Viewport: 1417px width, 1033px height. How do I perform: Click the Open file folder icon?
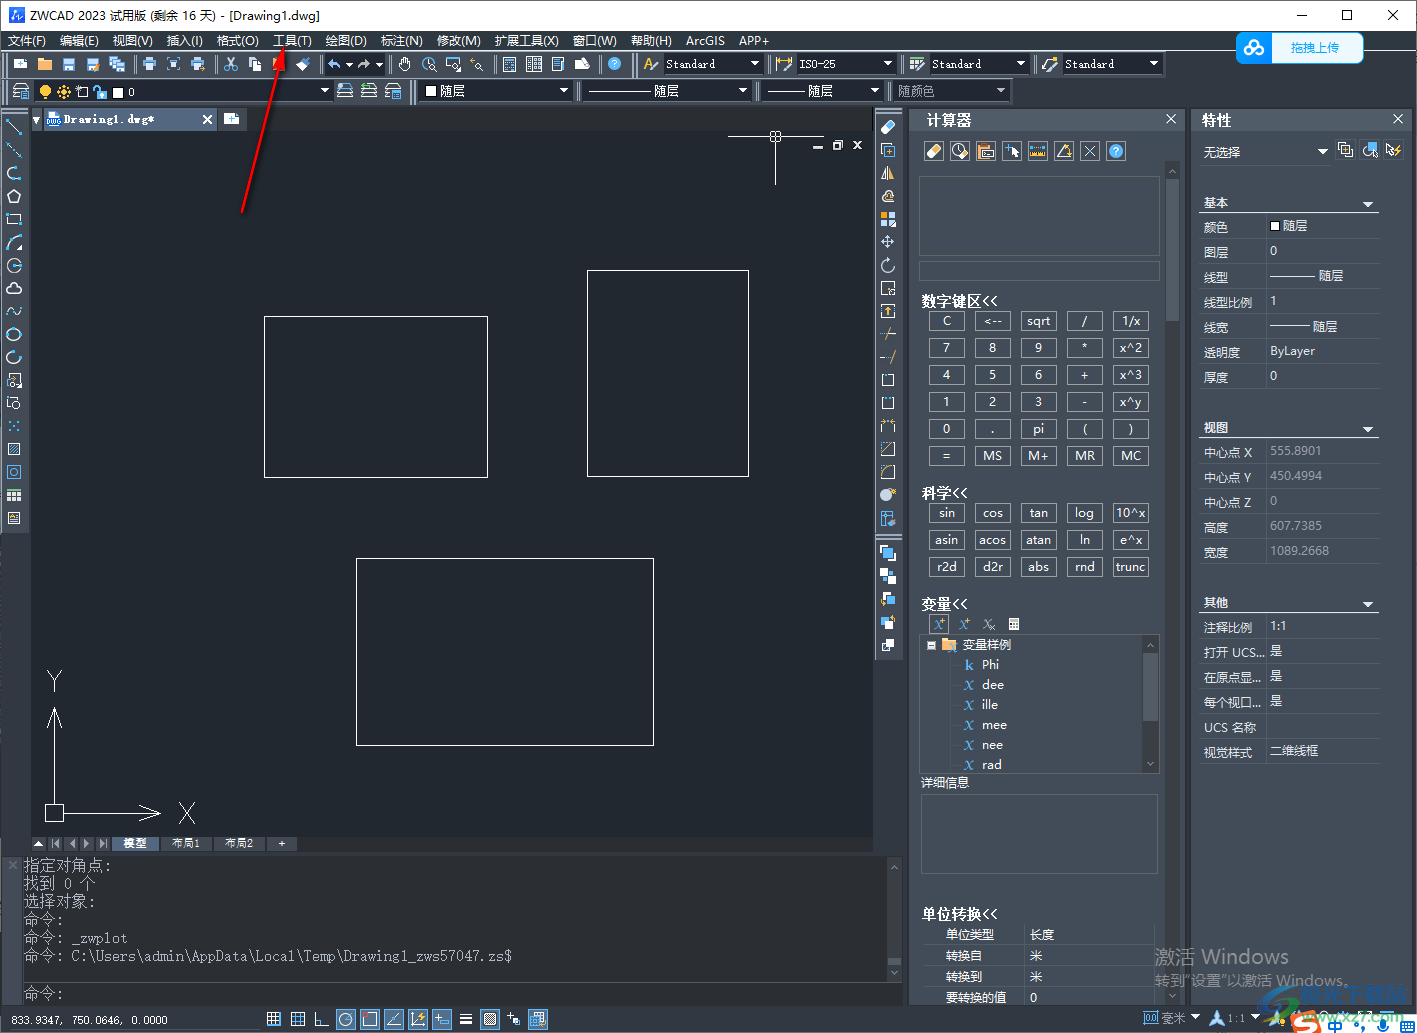point(44,64)
